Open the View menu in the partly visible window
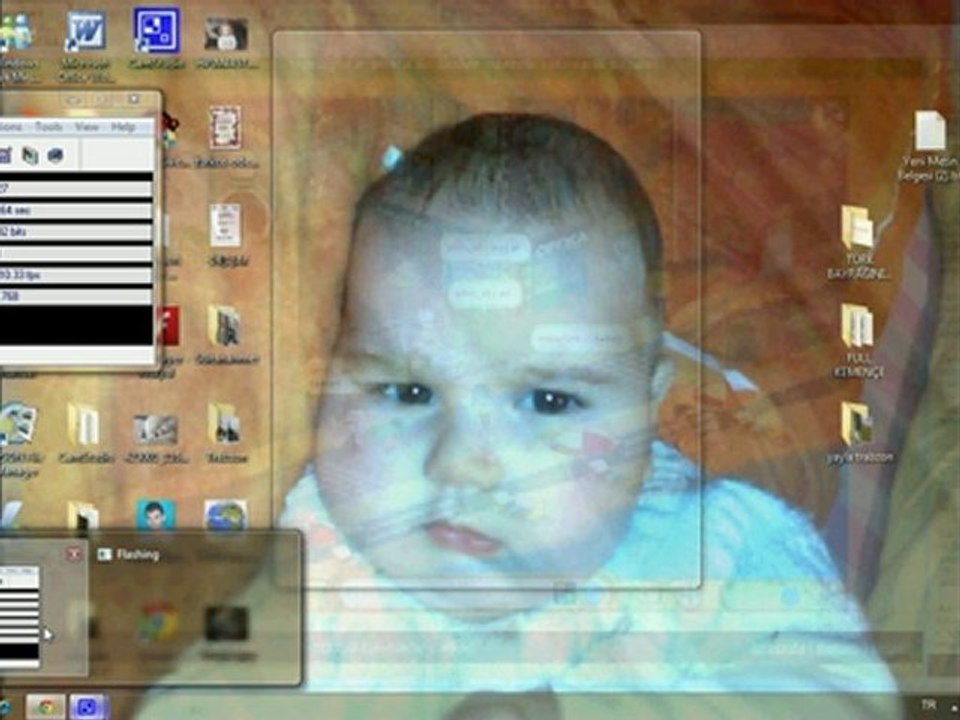This screenshot has height=720, width=960. [86, 127]
